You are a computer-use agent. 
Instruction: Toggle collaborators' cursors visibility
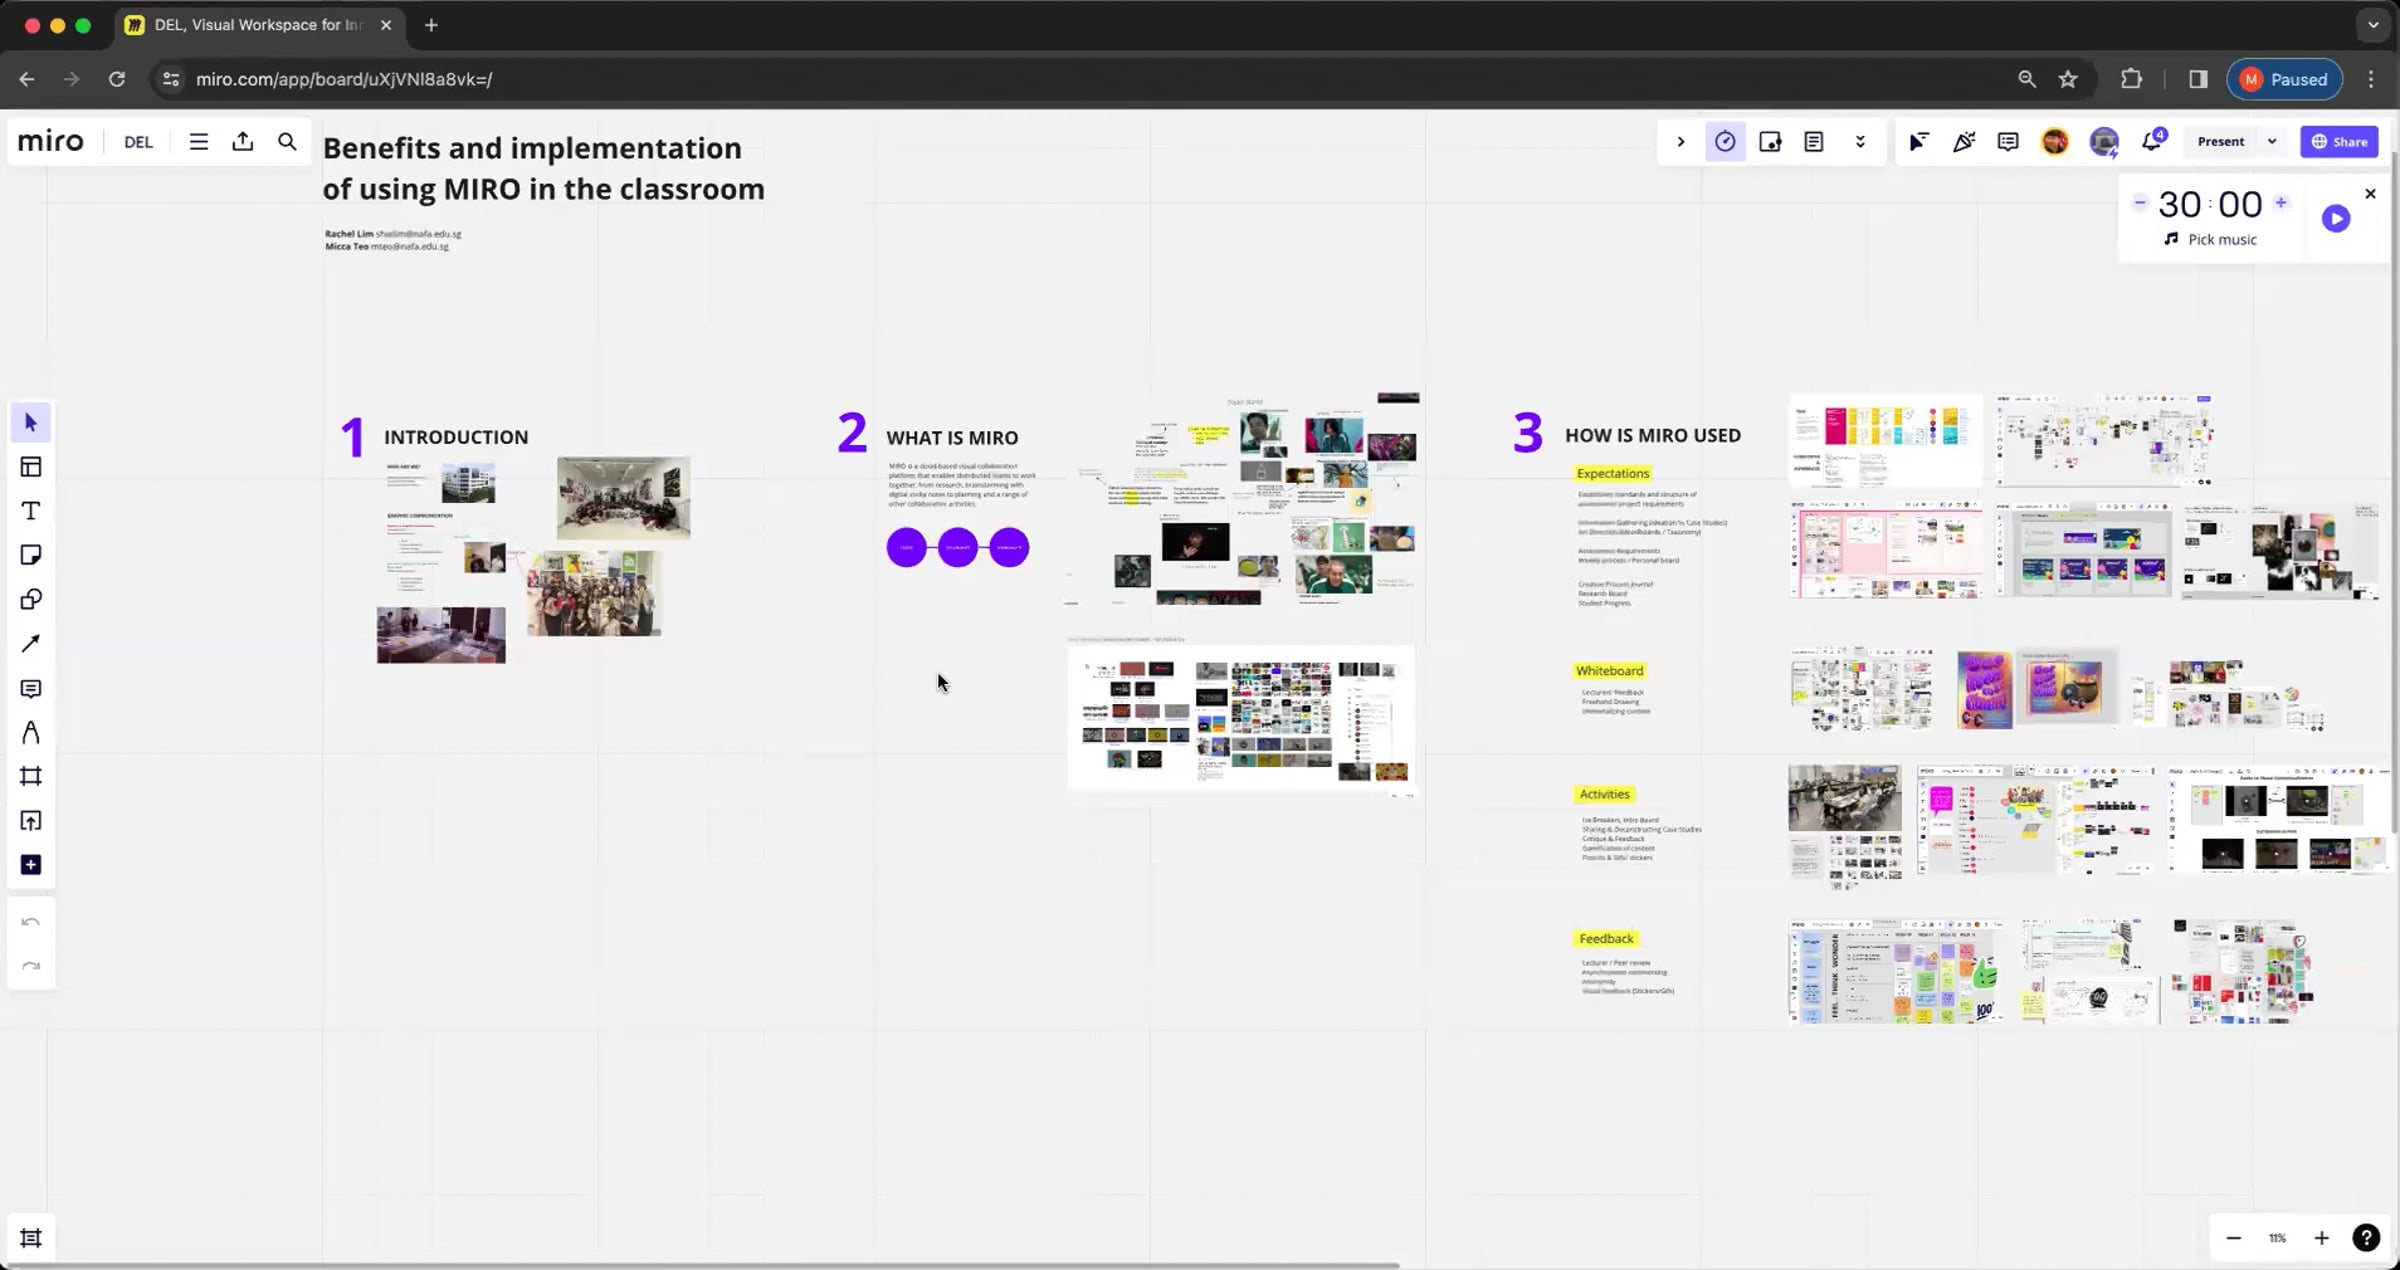pyautogui.click(x=1919, y=142)
